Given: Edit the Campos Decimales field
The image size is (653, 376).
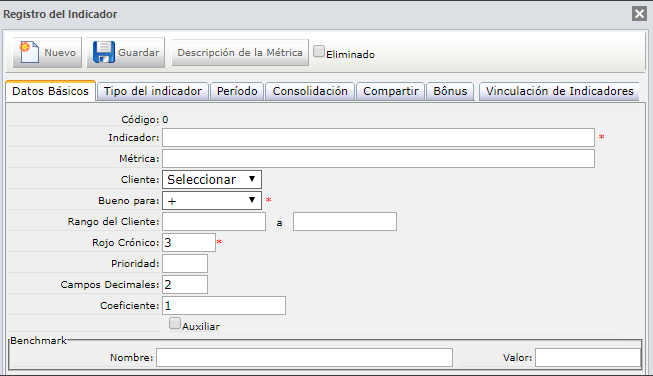Looking at the screenshot, I should pyautogui.click(x=185, y=284).
